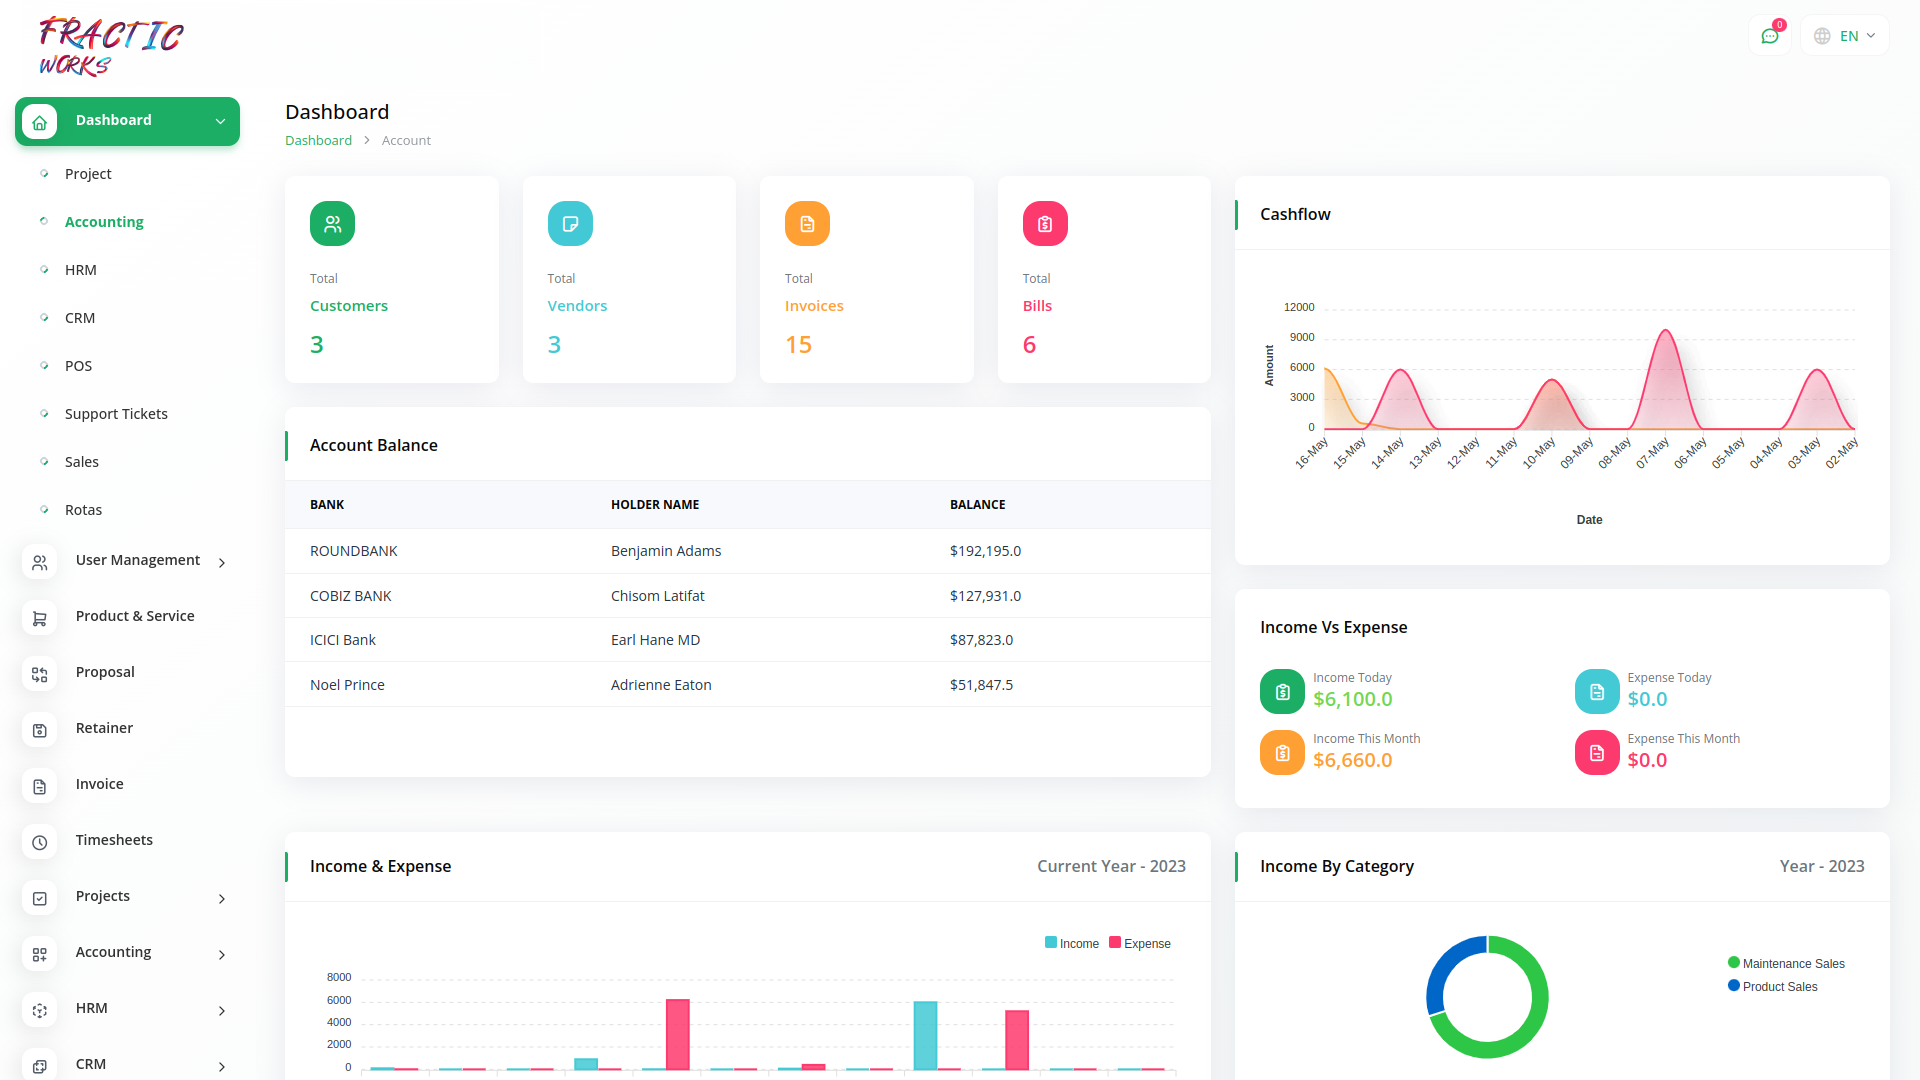Click the pink Total Bills icon
This screenshot has height=1080, width=1920.
[x=1044, y=223]
